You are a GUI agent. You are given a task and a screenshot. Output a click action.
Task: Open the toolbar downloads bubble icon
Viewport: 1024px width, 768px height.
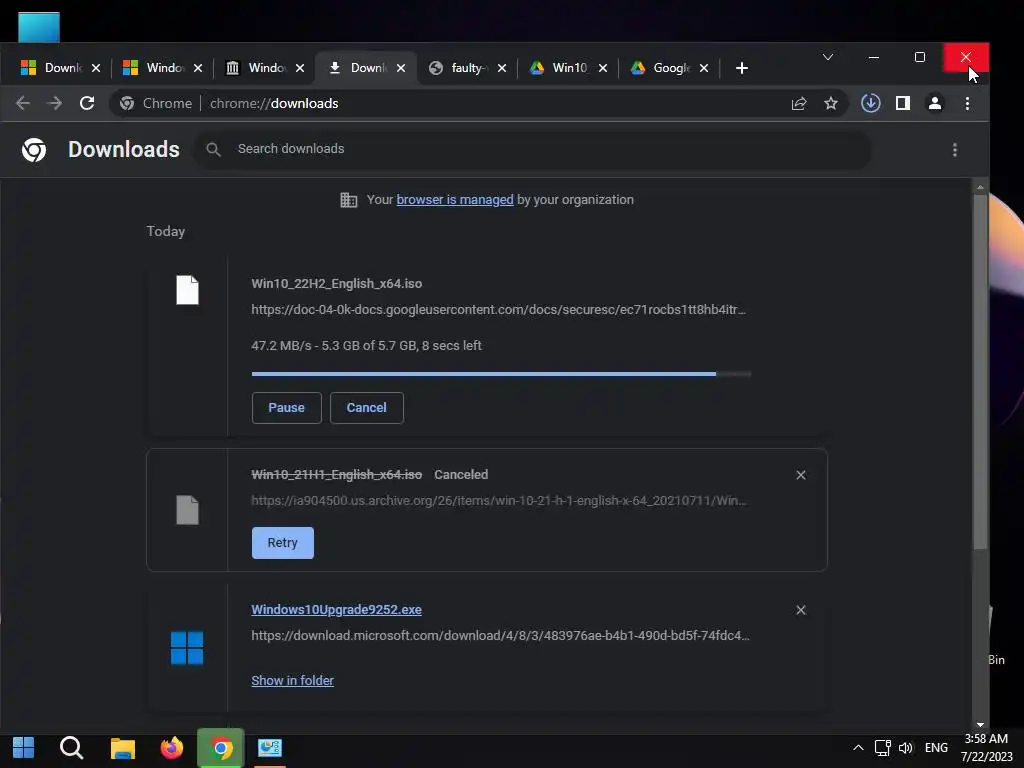pos(871,103)
